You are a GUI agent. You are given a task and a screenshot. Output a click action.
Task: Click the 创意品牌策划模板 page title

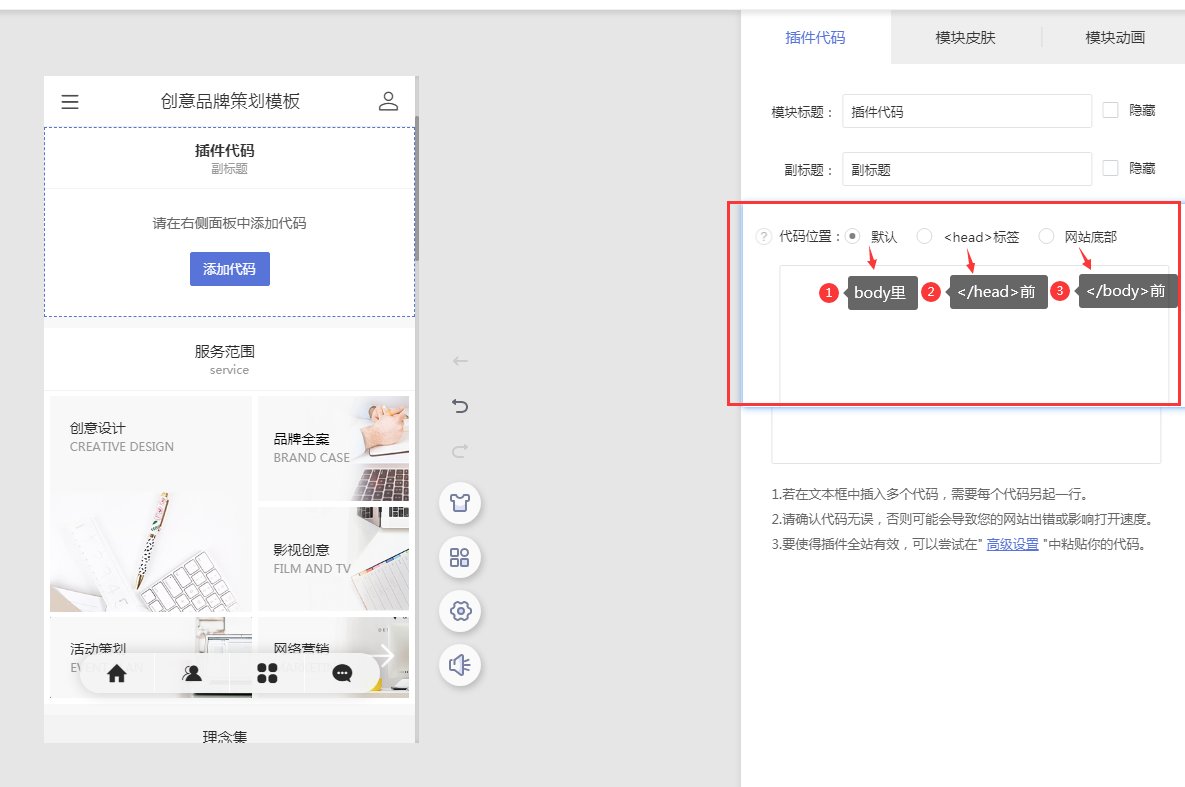[x=231, y=101]
